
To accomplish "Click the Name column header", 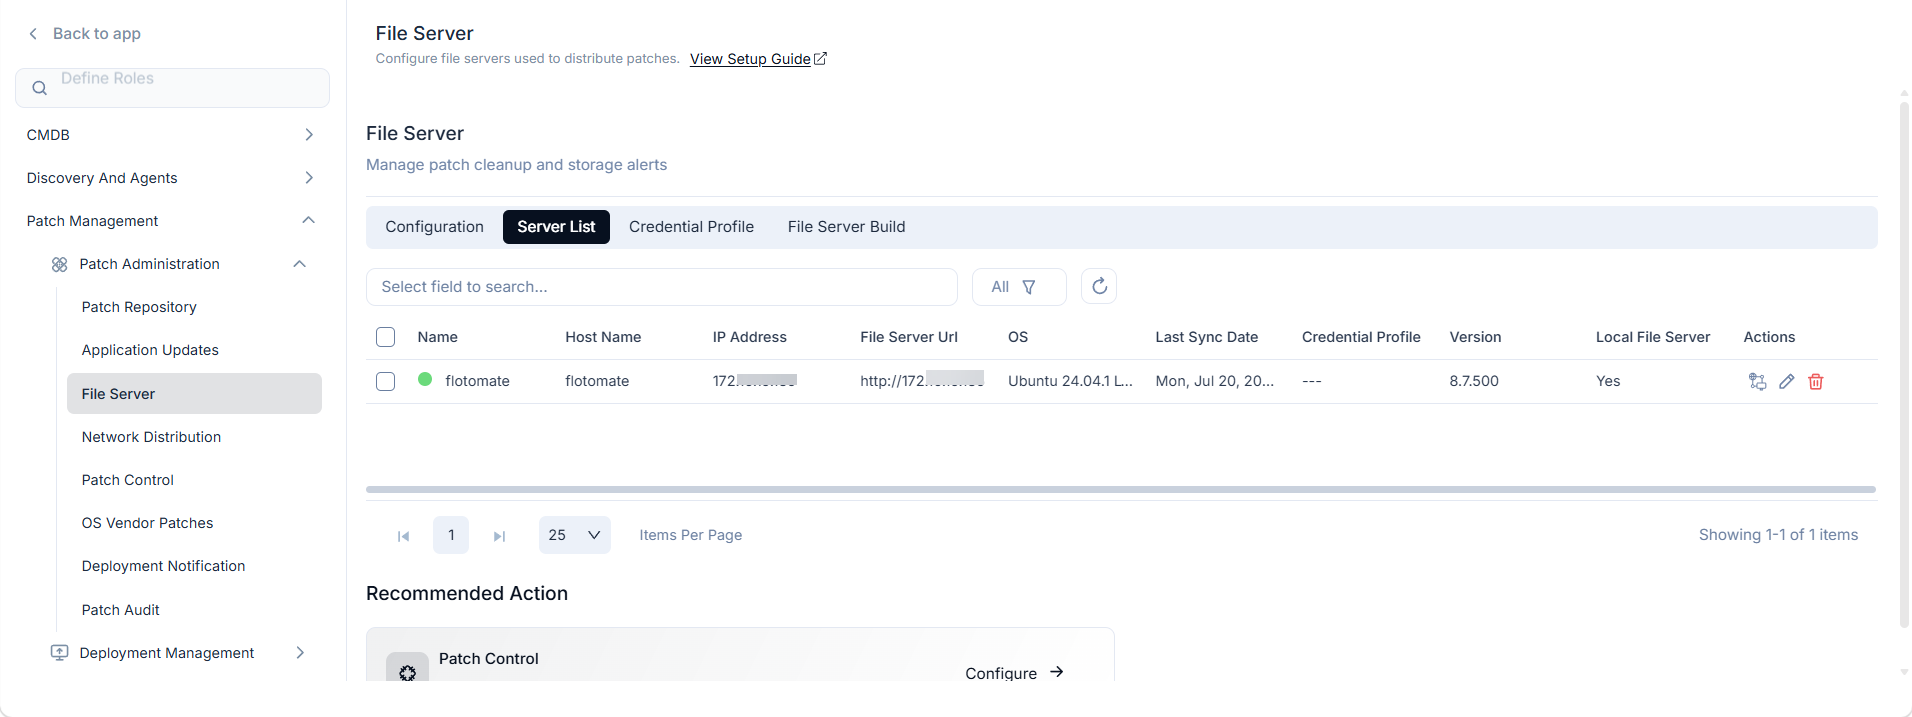I will (437, 337).
